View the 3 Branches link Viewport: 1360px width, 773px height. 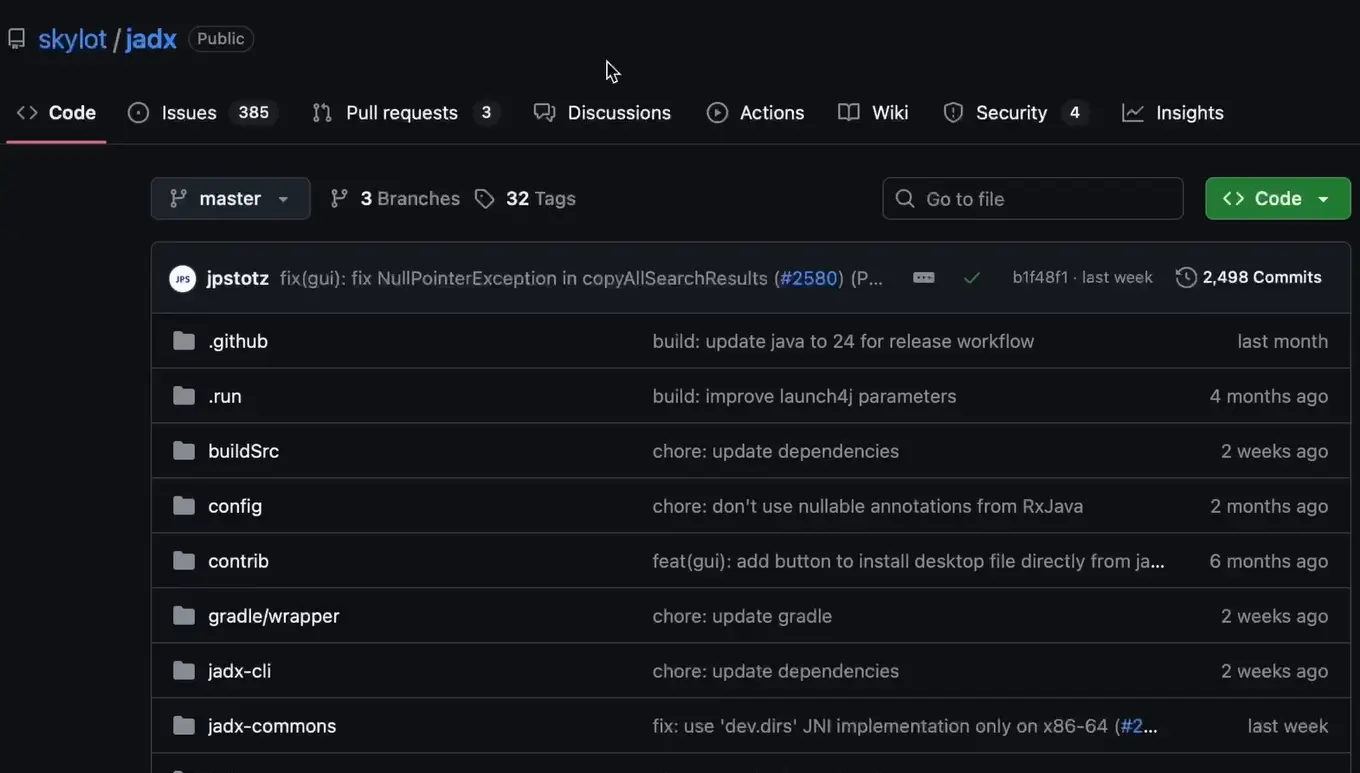point(395,198)
